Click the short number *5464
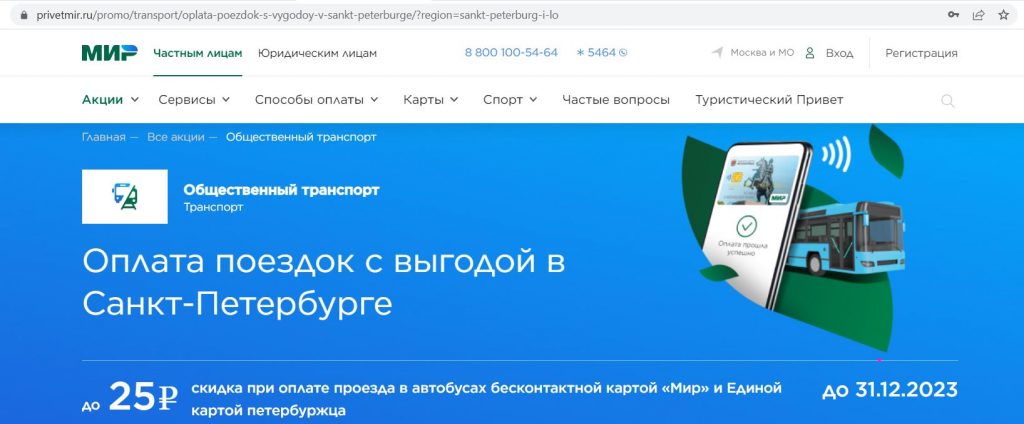Image resolution: width=1024 pixels, height=424 pixels. (596, 52)
